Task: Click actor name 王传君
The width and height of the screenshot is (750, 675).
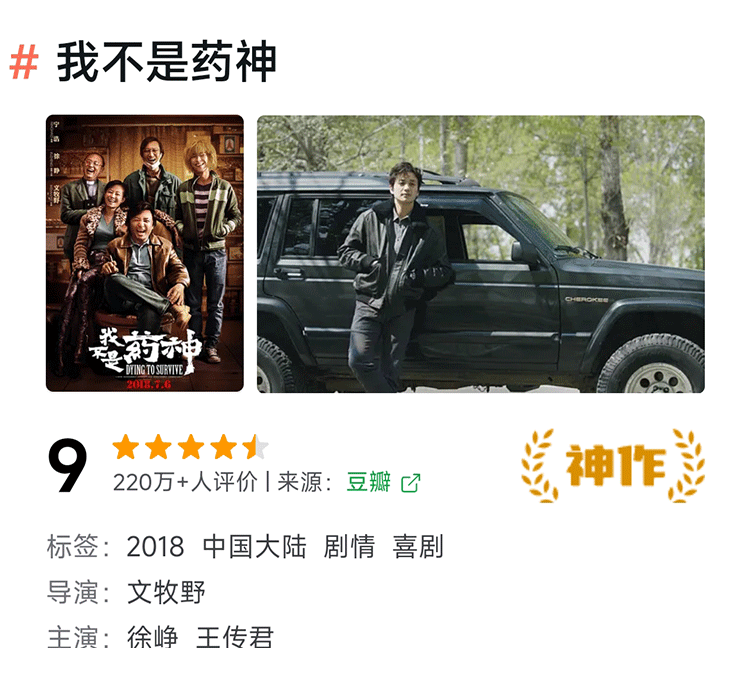Action: click(235, 637)
